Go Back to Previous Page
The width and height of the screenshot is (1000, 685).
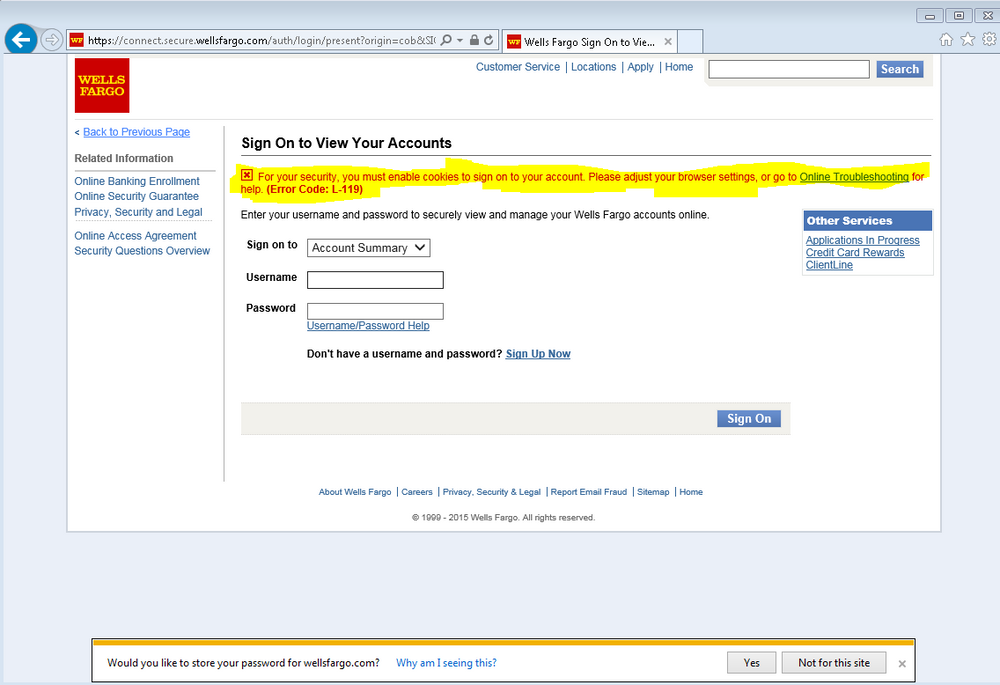[x=136, y=132]
